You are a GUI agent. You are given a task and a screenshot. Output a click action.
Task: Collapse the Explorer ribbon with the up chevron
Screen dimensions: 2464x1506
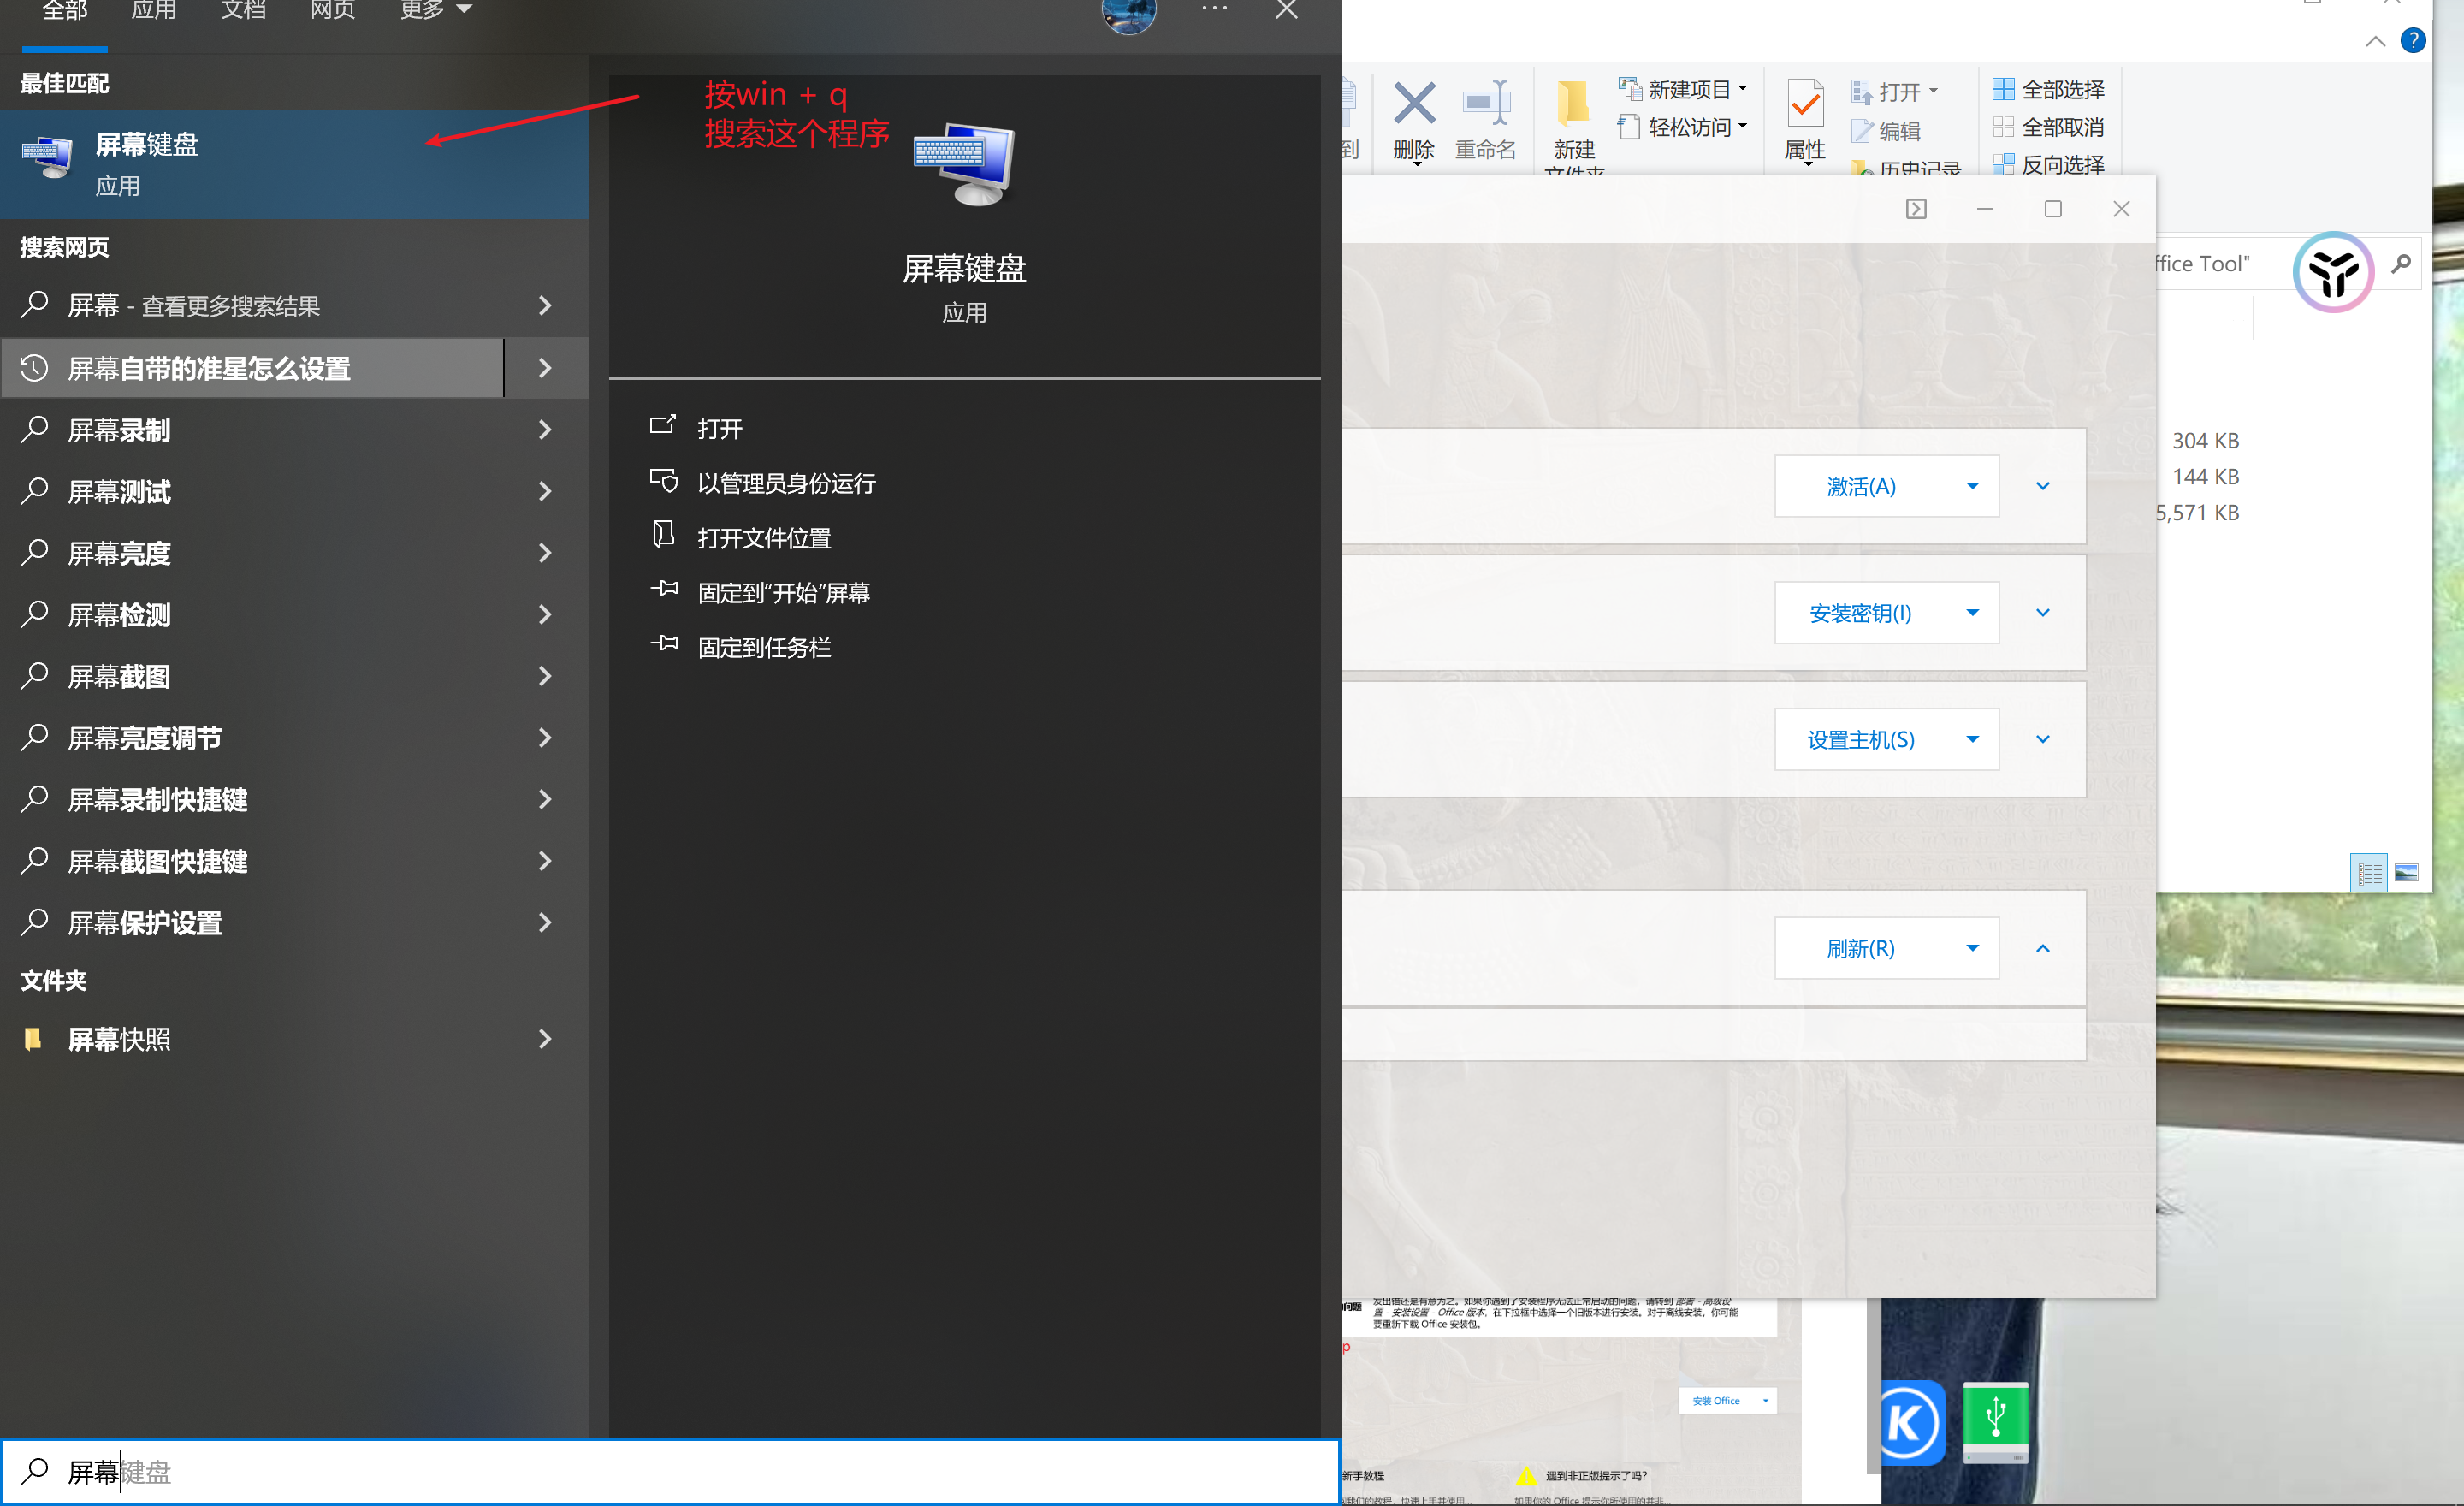pos(2376,41)
